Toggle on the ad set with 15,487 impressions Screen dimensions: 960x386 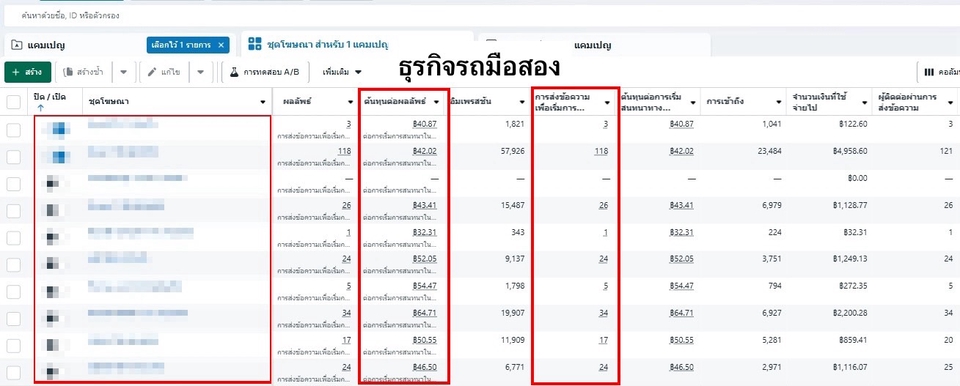tap(53, 211)
